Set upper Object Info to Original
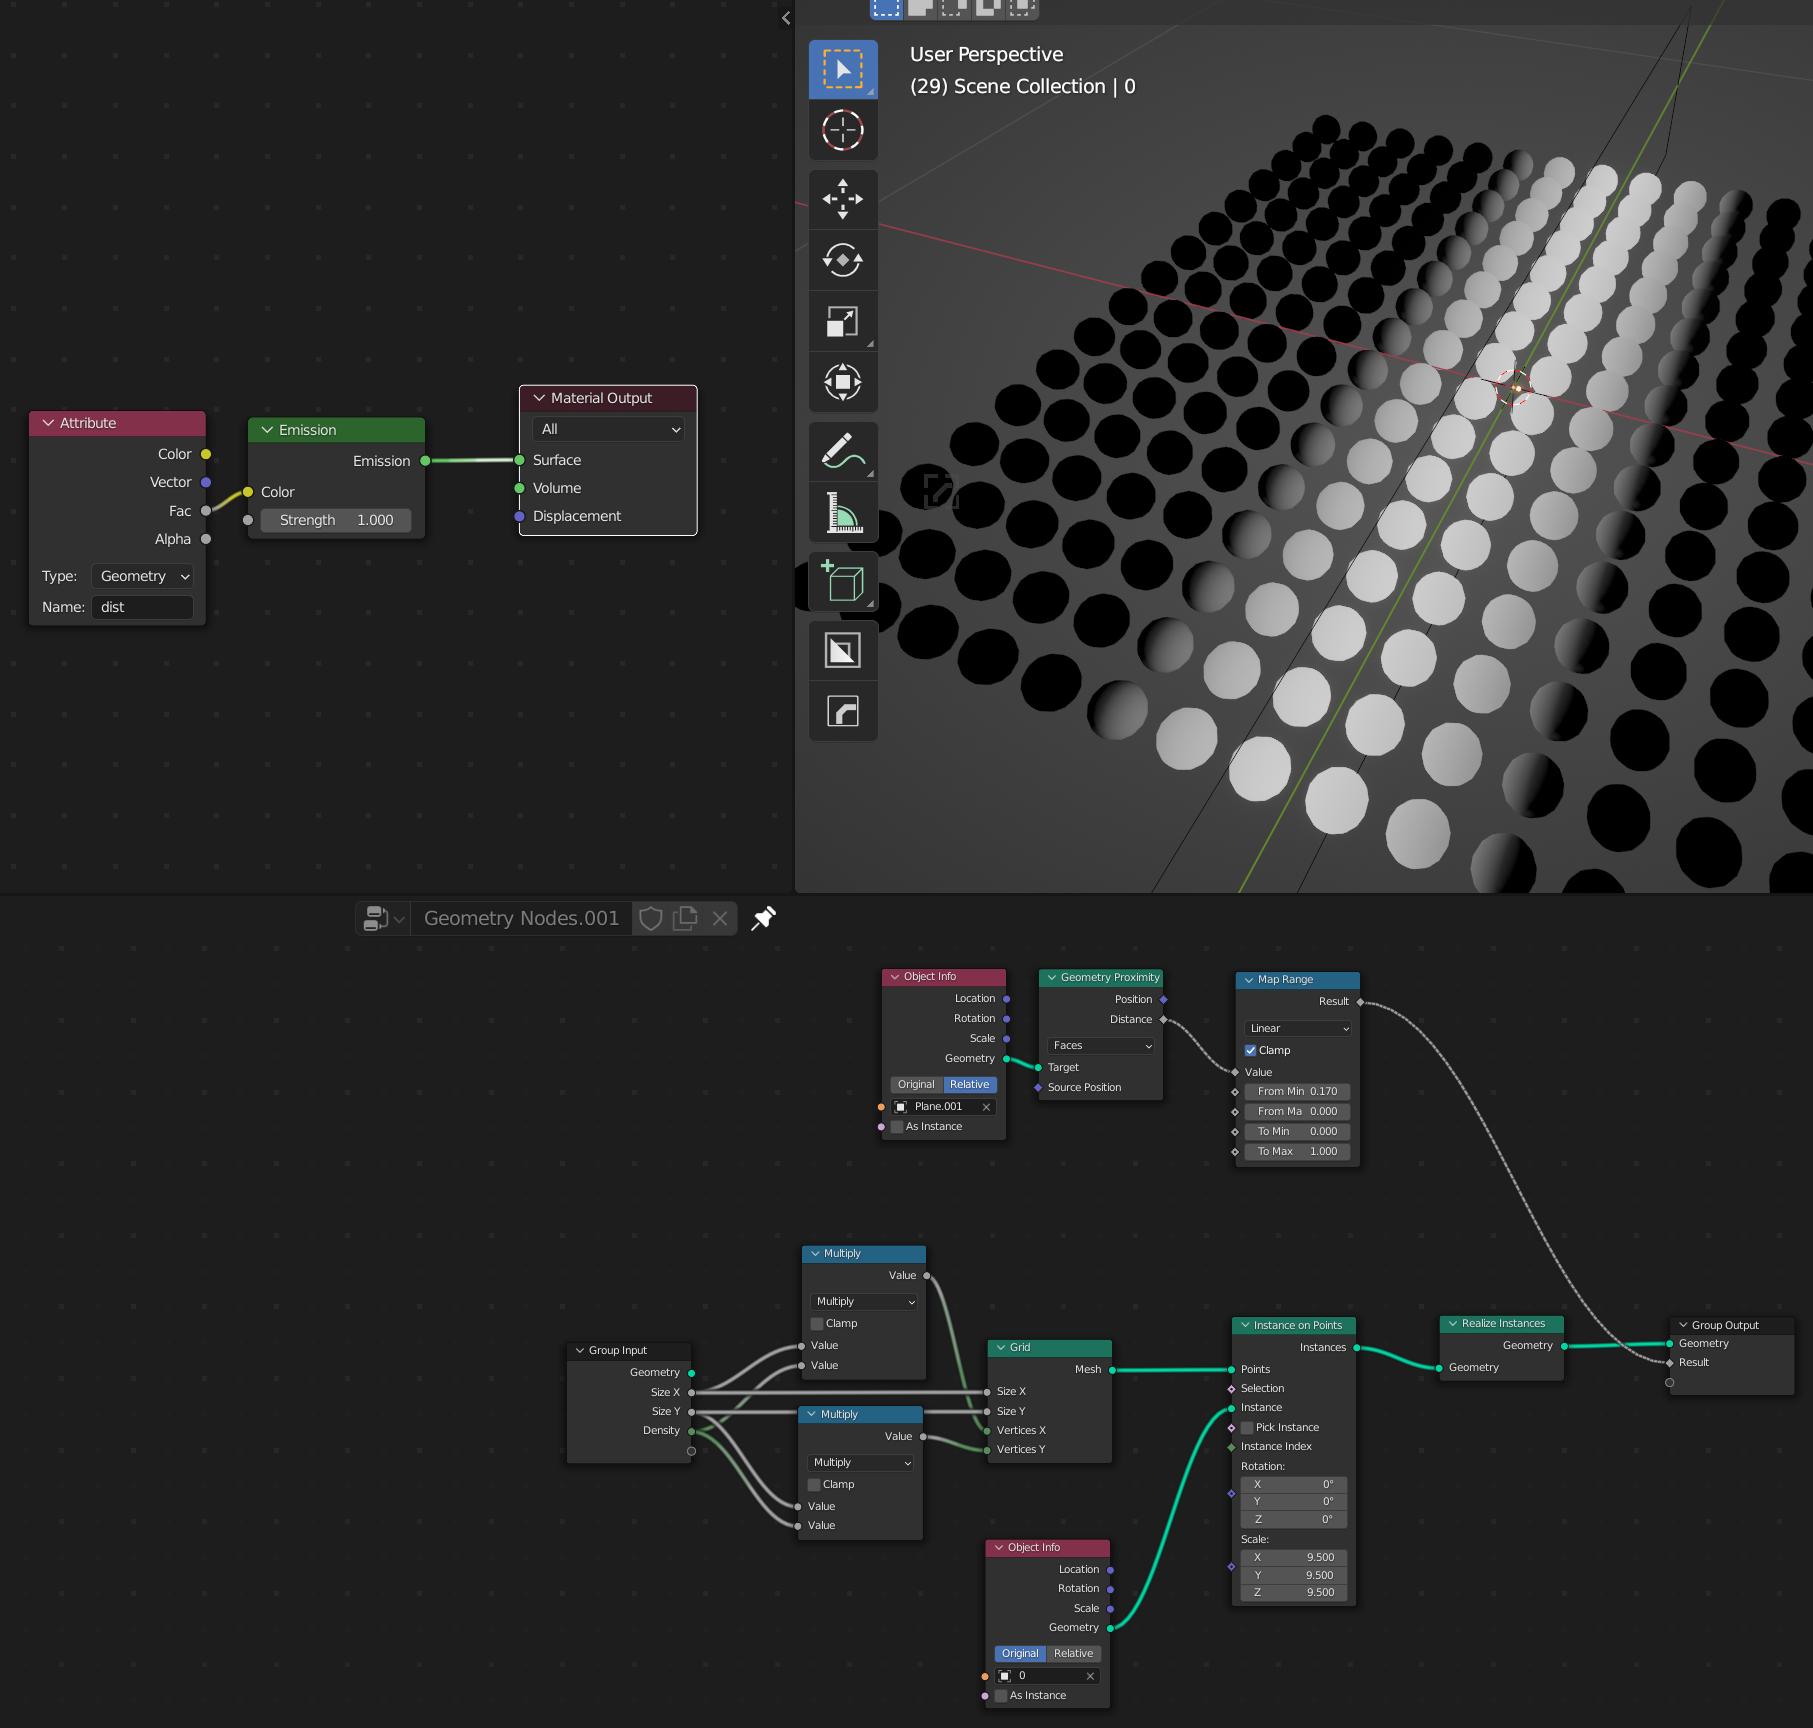This screenshot has width=1813, height=1728. (916, 1084)
